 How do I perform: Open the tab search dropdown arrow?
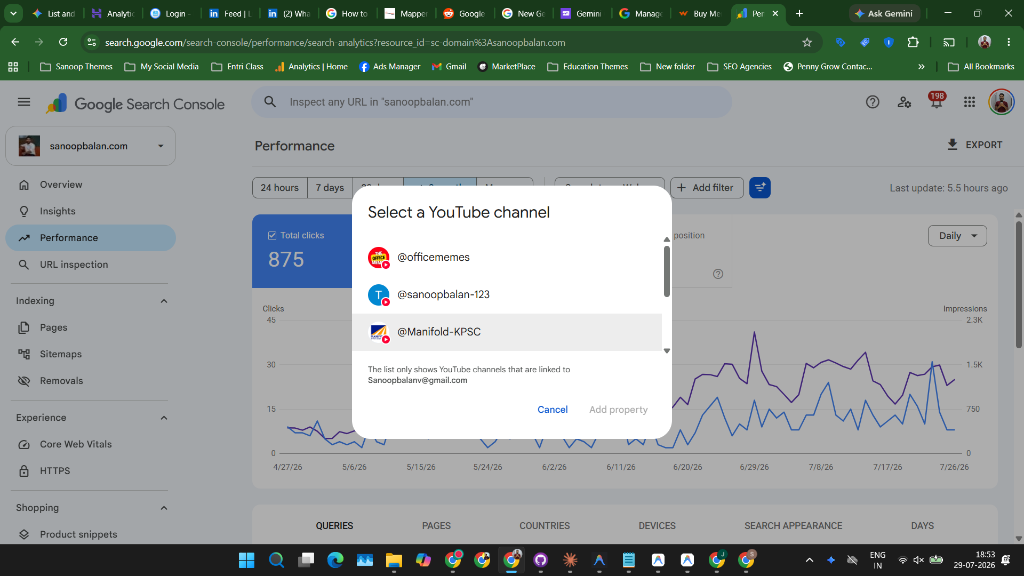coord(13,13)
